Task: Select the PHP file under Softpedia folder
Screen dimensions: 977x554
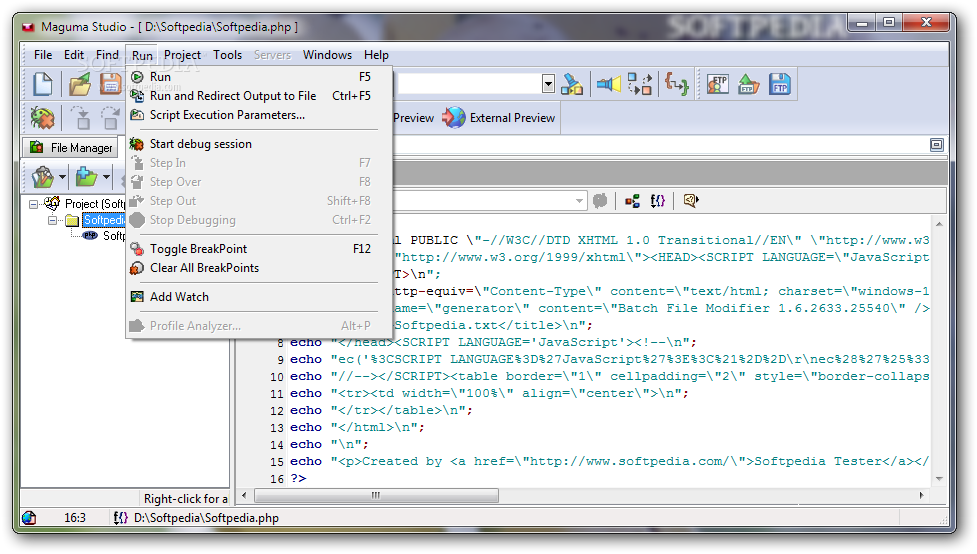Action: coord(113,236)
